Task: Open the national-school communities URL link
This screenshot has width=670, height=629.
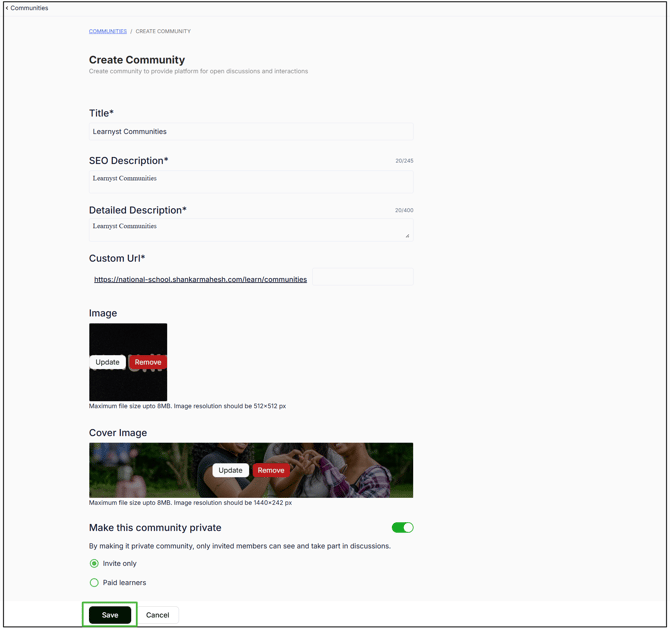Action: [x=200, y=279]
